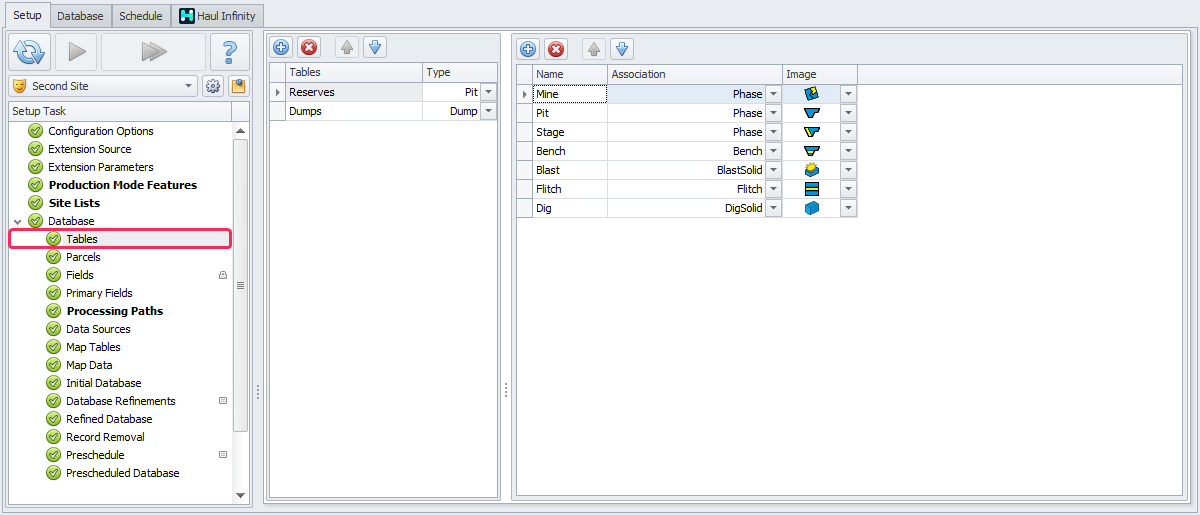Click the list icon beside Preschedule
Image resolution: width=1200 pixels, height=515 pixels.
(223, 455)
